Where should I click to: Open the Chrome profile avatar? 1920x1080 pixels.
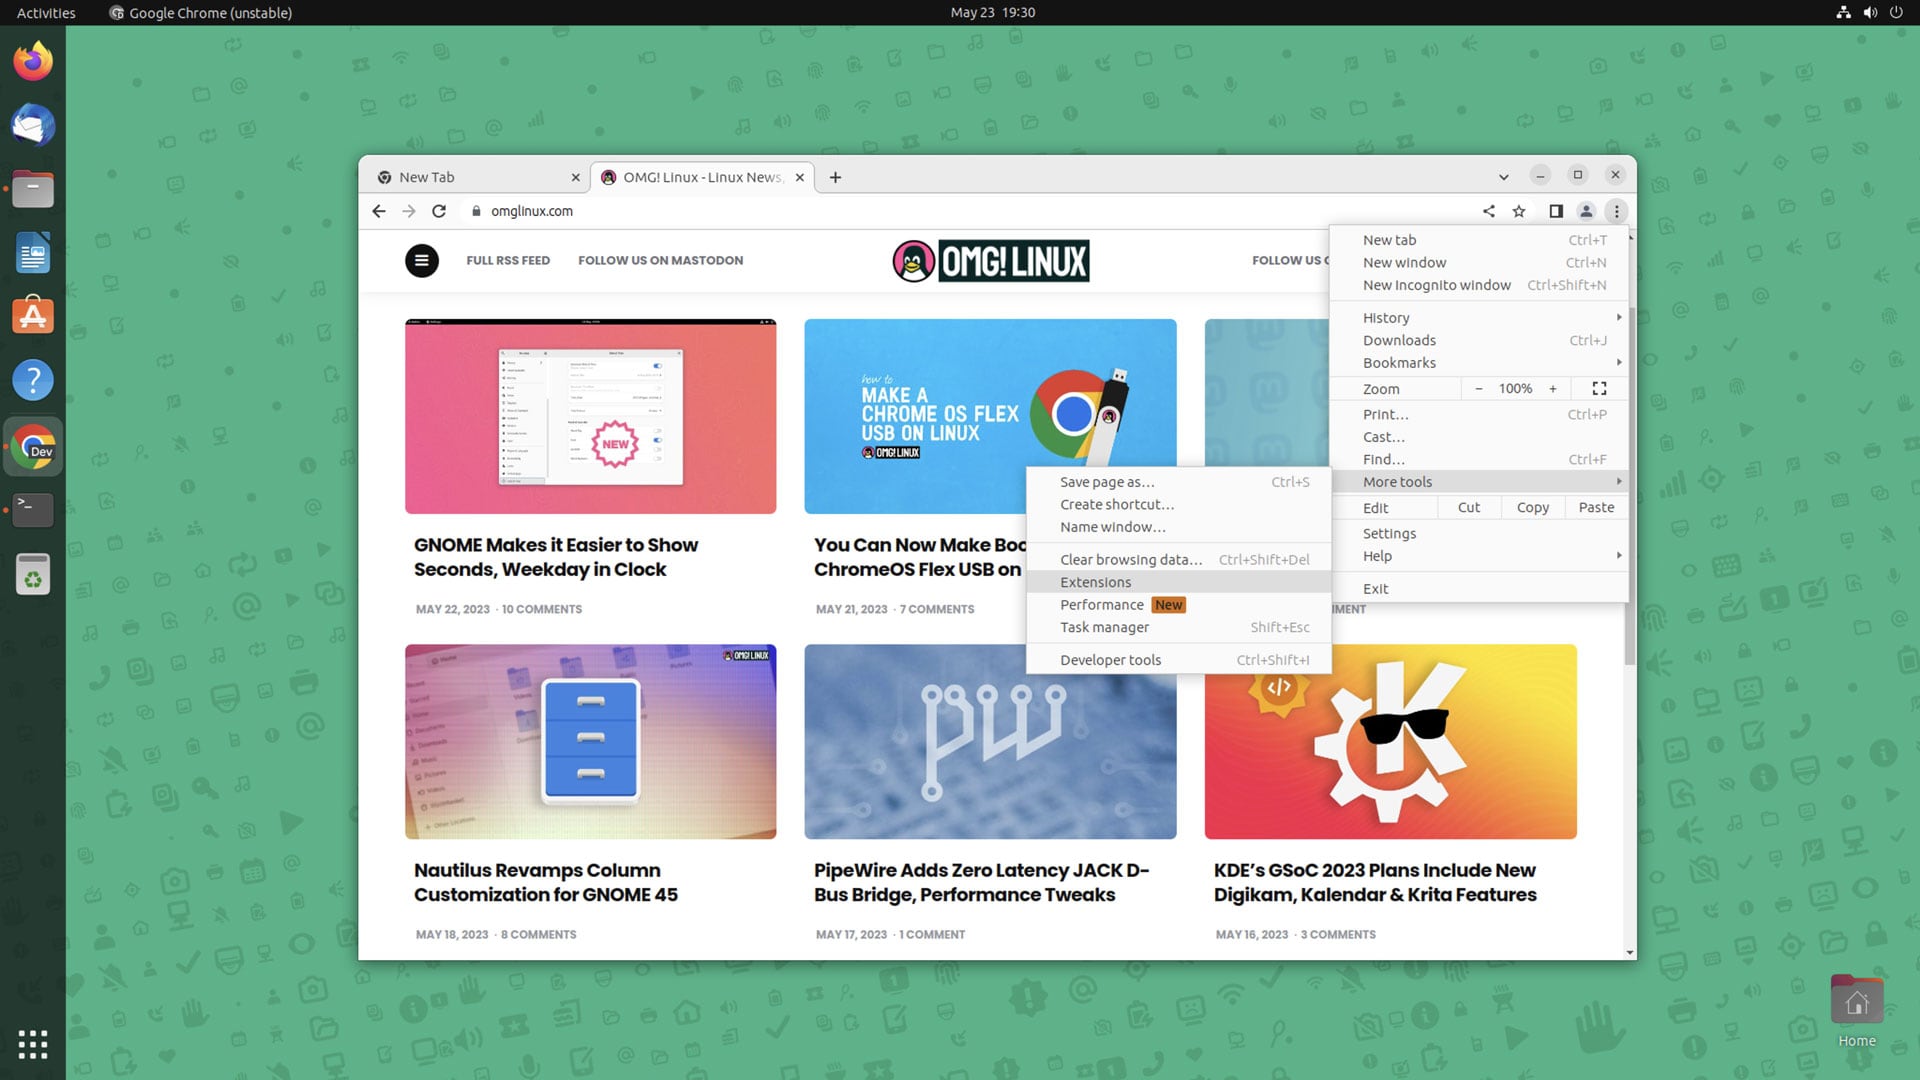coord(1586,211)
